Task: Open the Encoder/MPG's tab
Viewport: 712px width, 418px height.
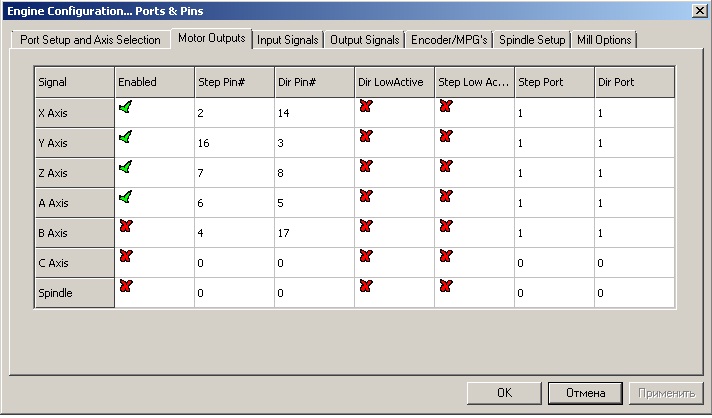Action: pyautogui.click(x=449, y=40)
